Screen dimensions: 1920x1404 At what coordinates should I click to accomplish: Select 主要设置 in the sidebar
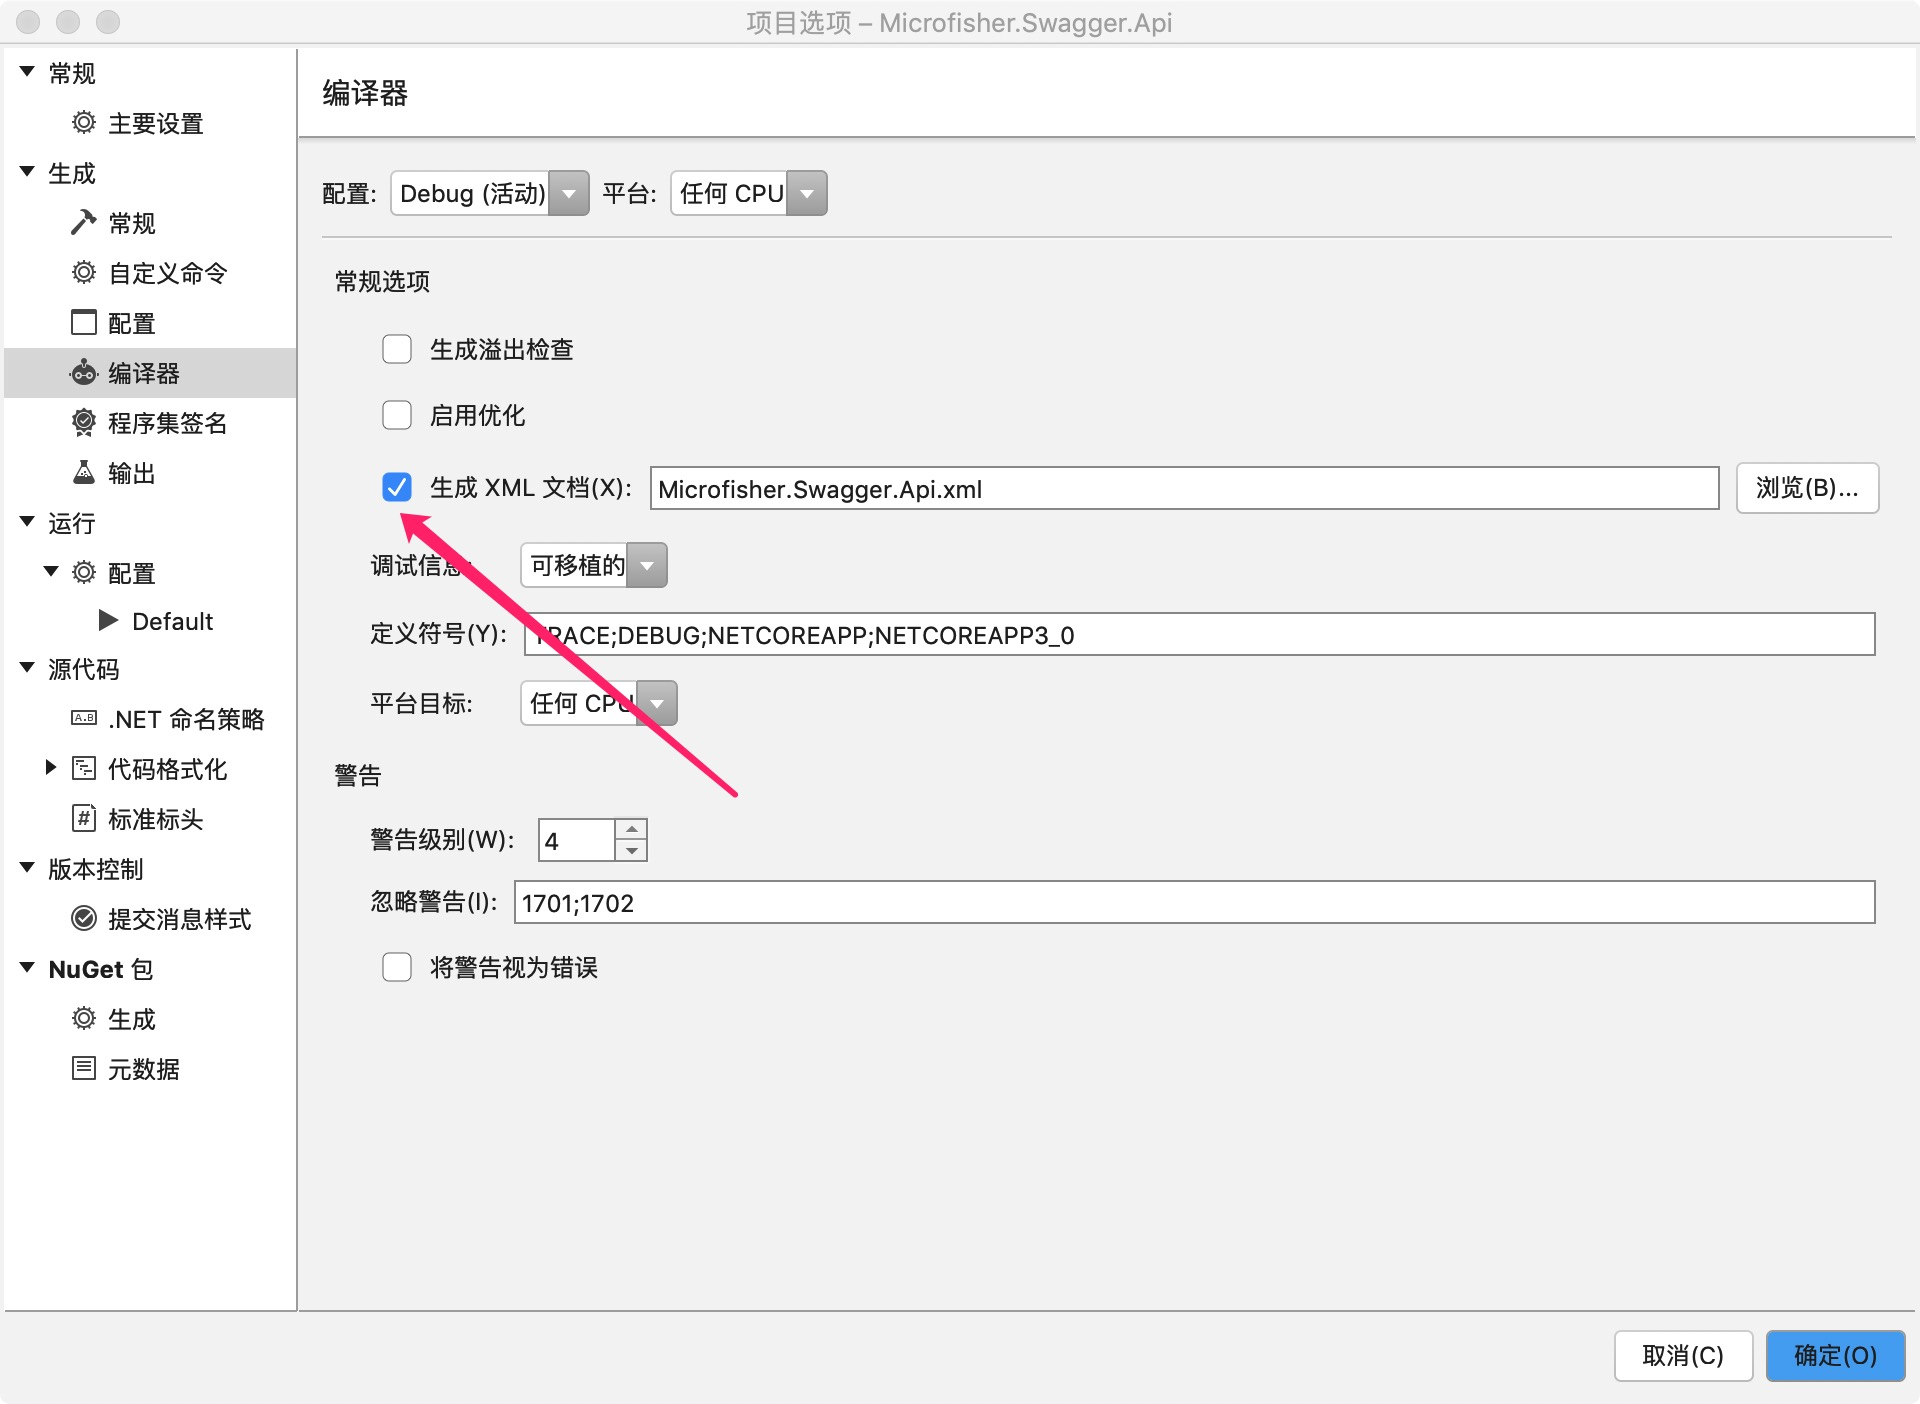(x=155, y=123)
